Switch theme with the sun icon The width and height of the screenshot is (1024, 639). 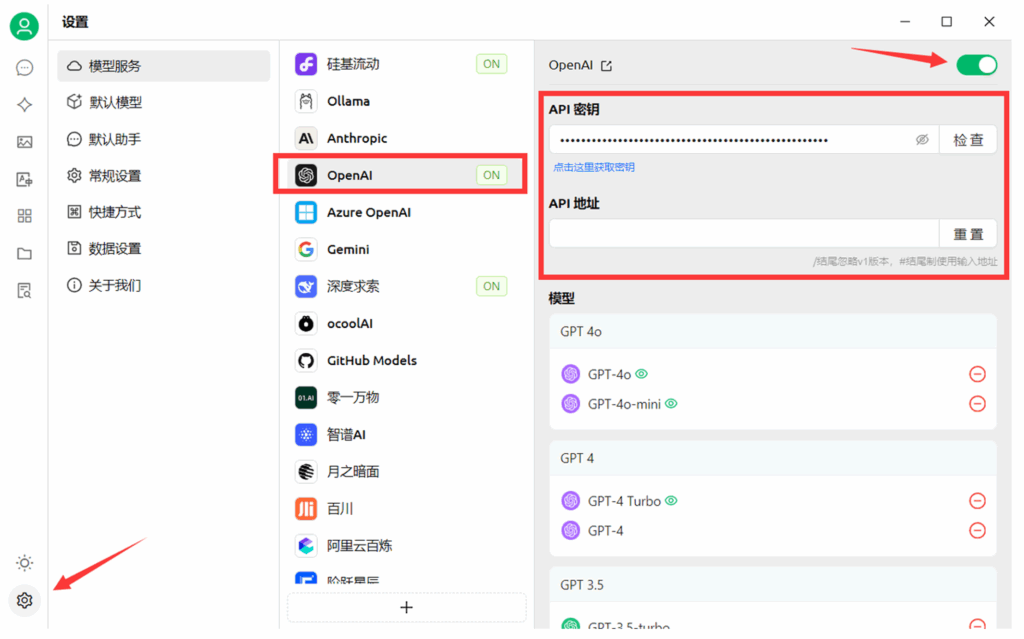(25, 563)
